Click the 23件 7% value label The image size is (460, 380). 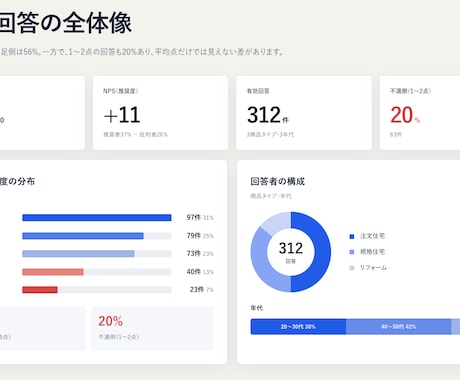point(202,290)
